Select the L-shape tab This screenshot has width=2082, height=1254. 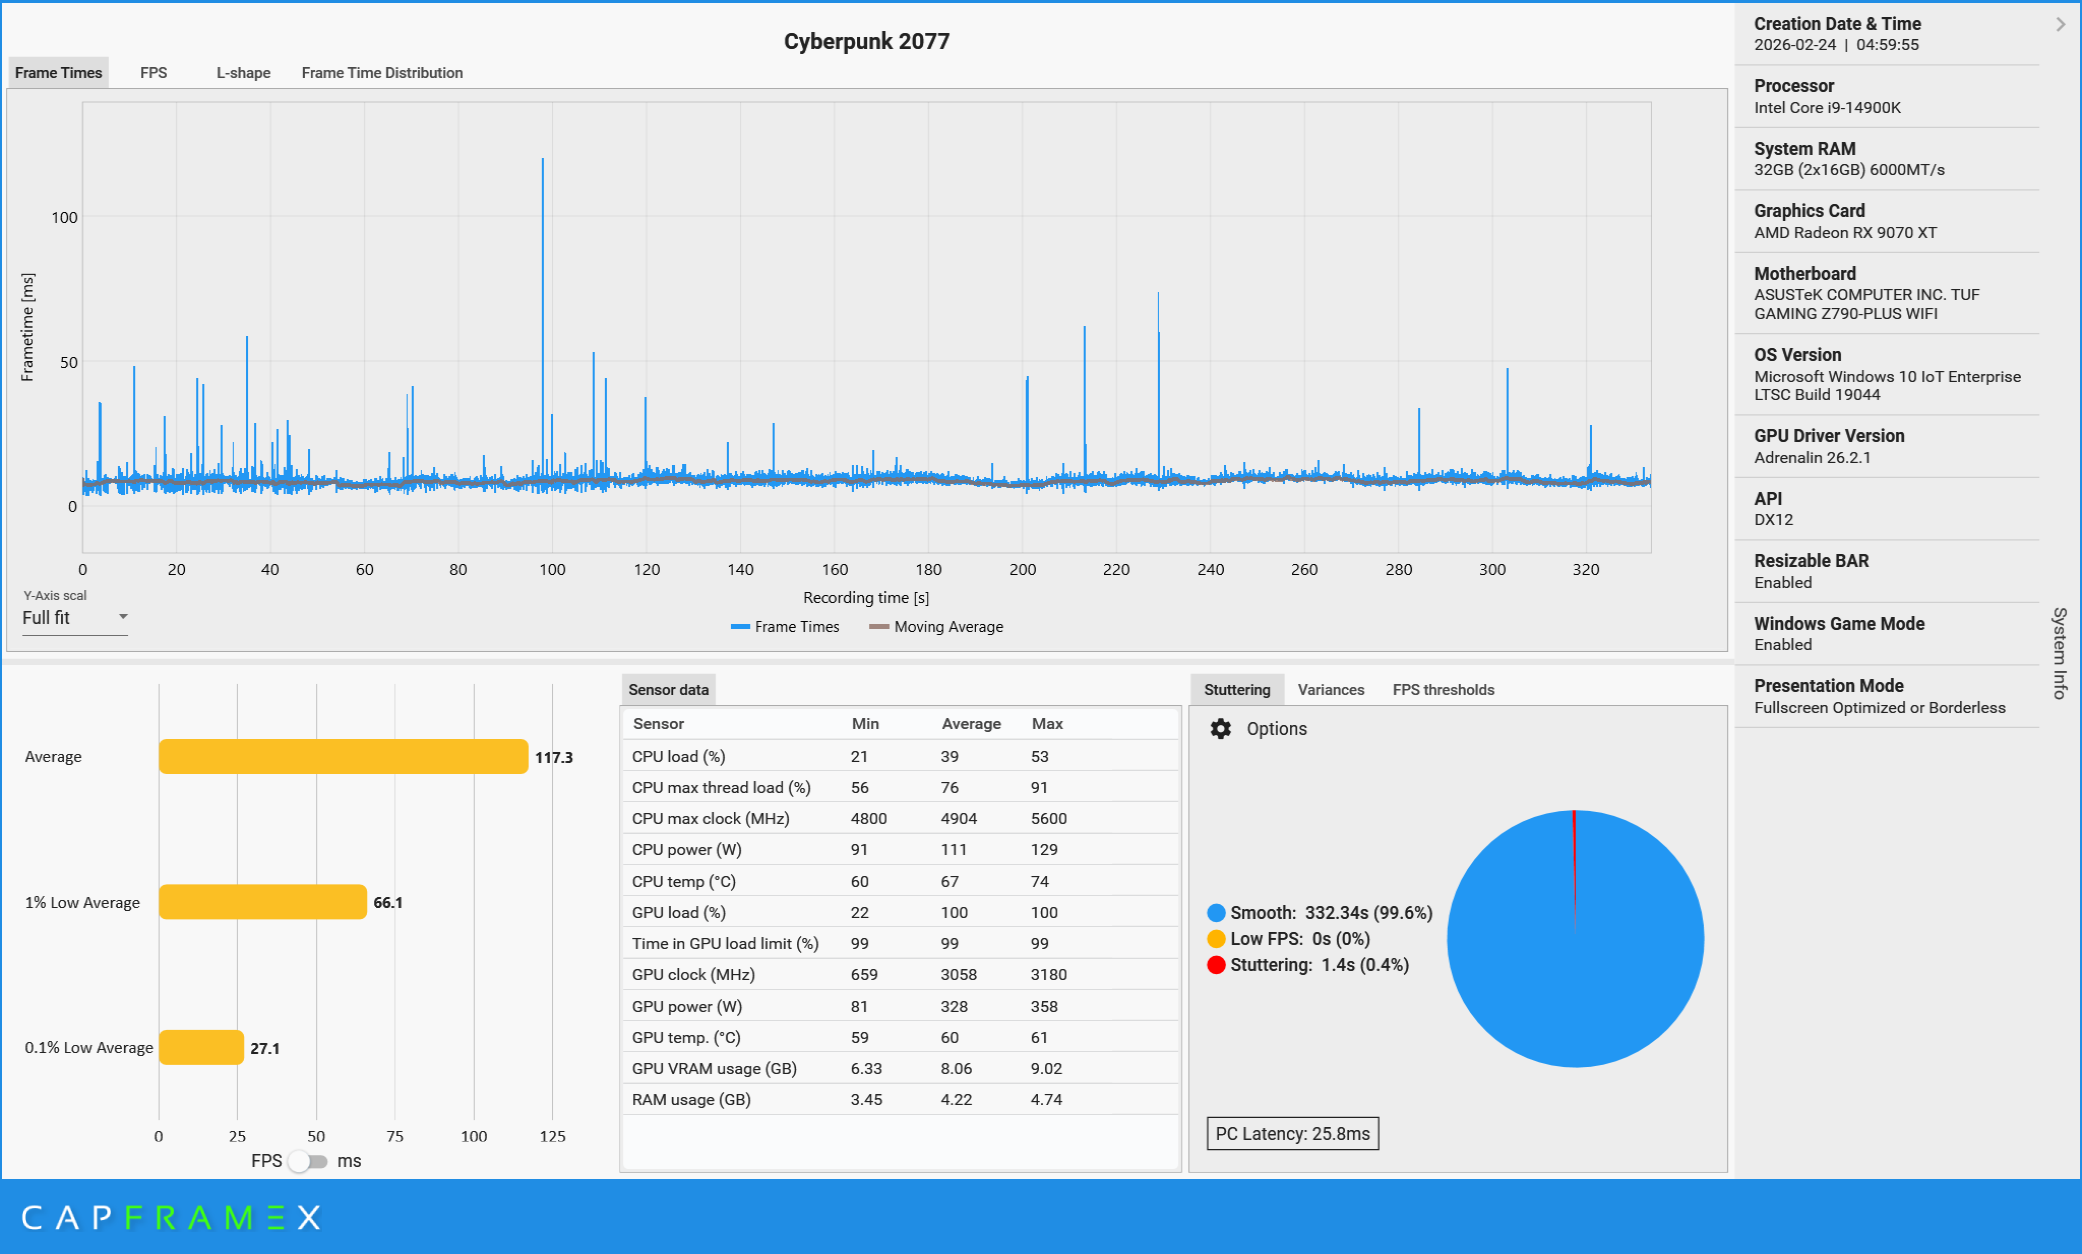point(243,73)
